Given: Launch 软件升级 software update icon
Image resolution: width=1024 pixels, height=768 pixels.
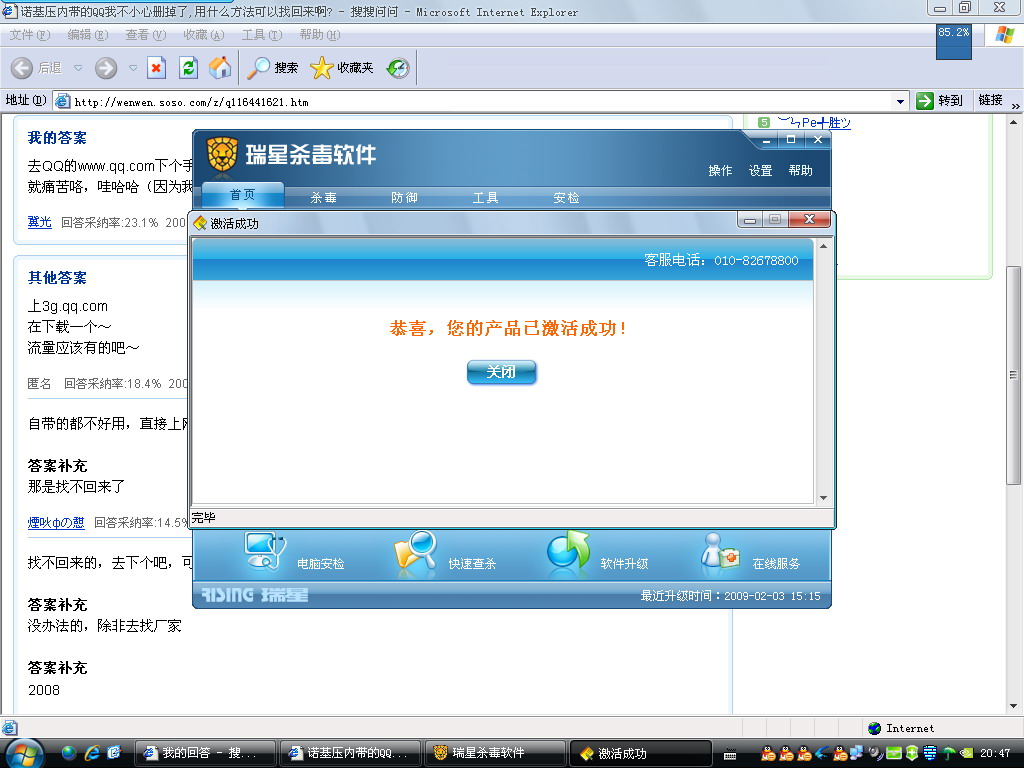Looking at the screenshot, I should 568,552.
